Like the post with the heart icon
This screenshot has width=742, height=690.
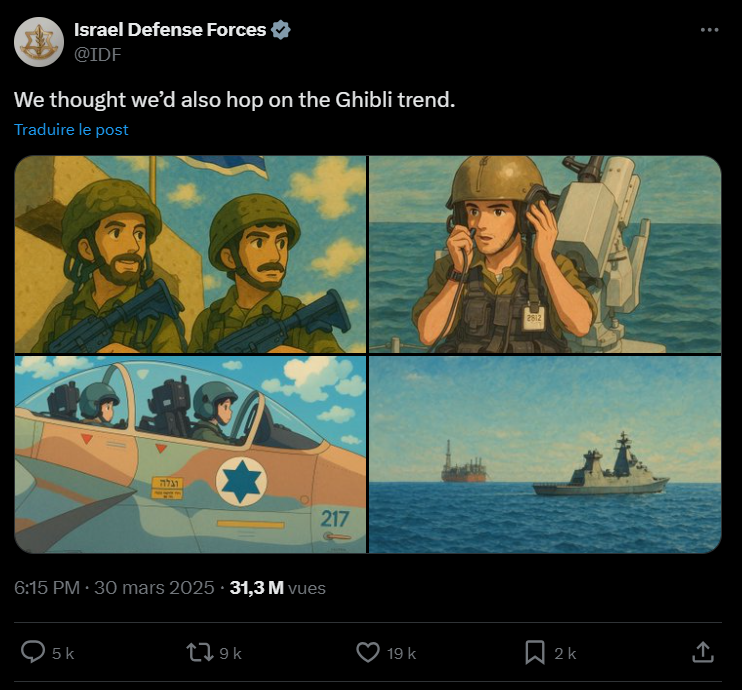point(368,652)
